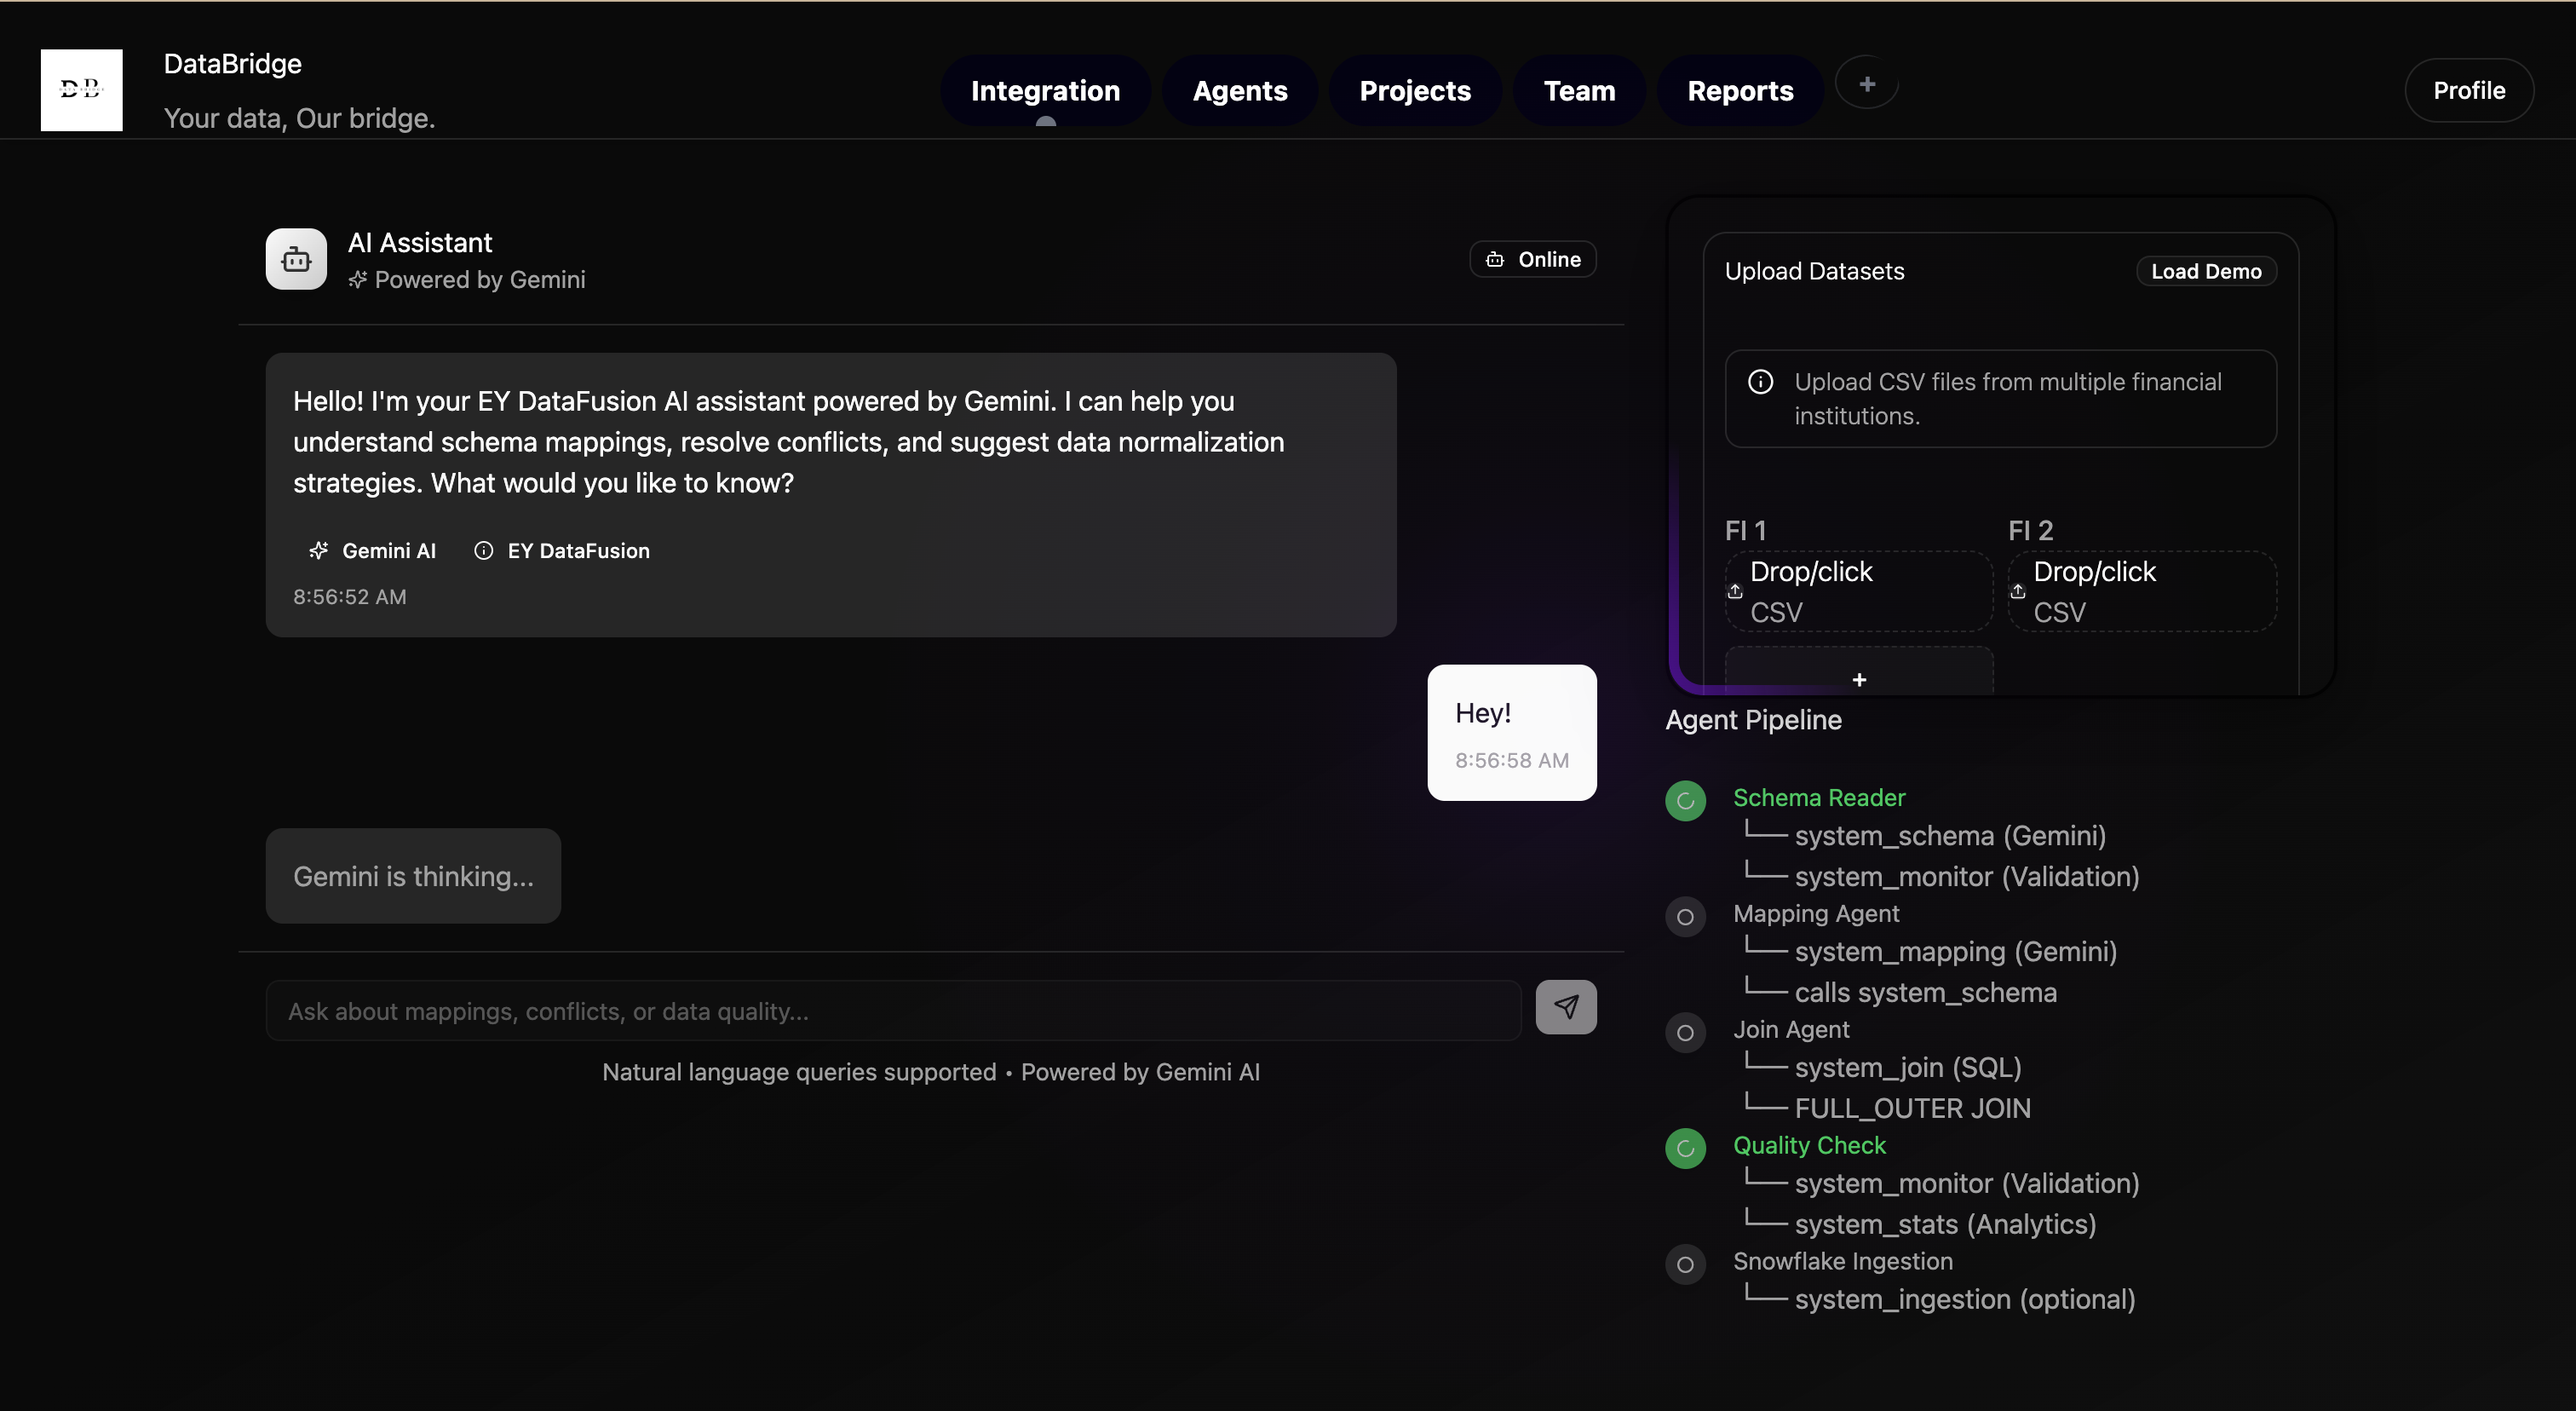2576x1411 pixels.
Task: Click the Online status badge
Action: point(1532,260)
